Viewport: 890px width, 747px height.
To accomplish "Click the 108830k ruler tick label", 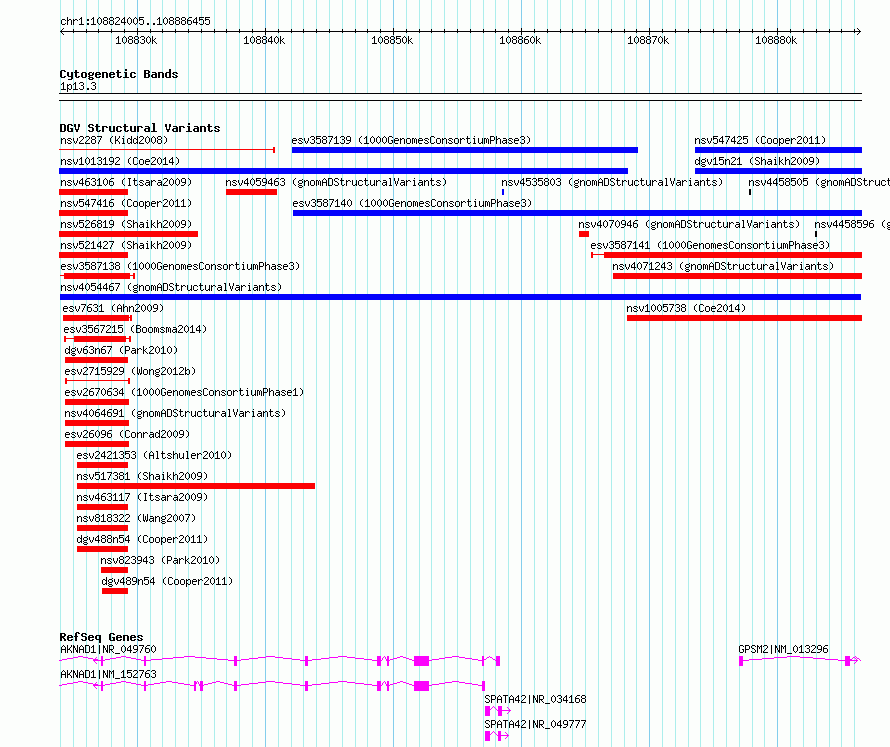I will tap(136, 41).
